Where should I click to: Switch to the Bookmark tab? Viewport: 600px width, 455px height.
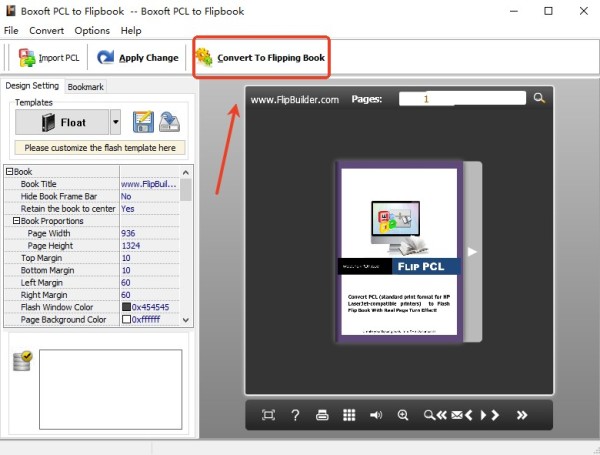coord(85,87)
